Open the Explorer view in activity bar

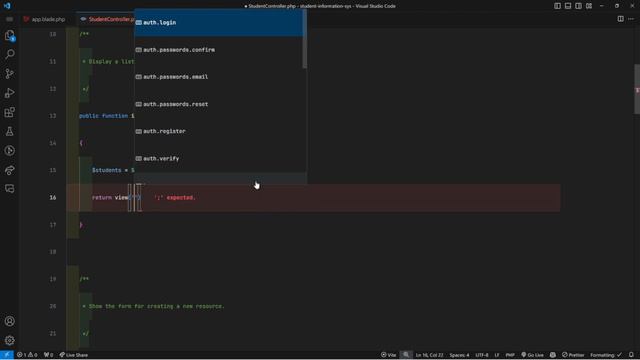tap(9, 36)
